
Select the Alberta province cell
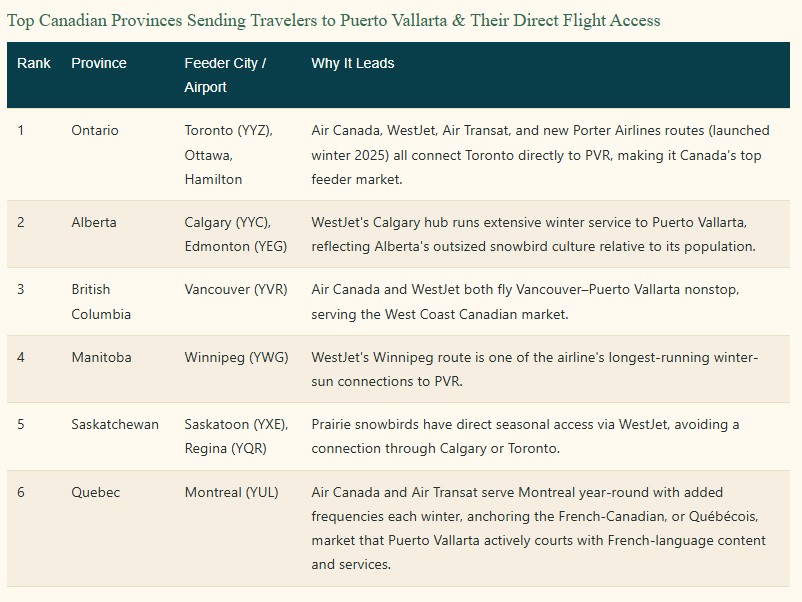[94, 222]
